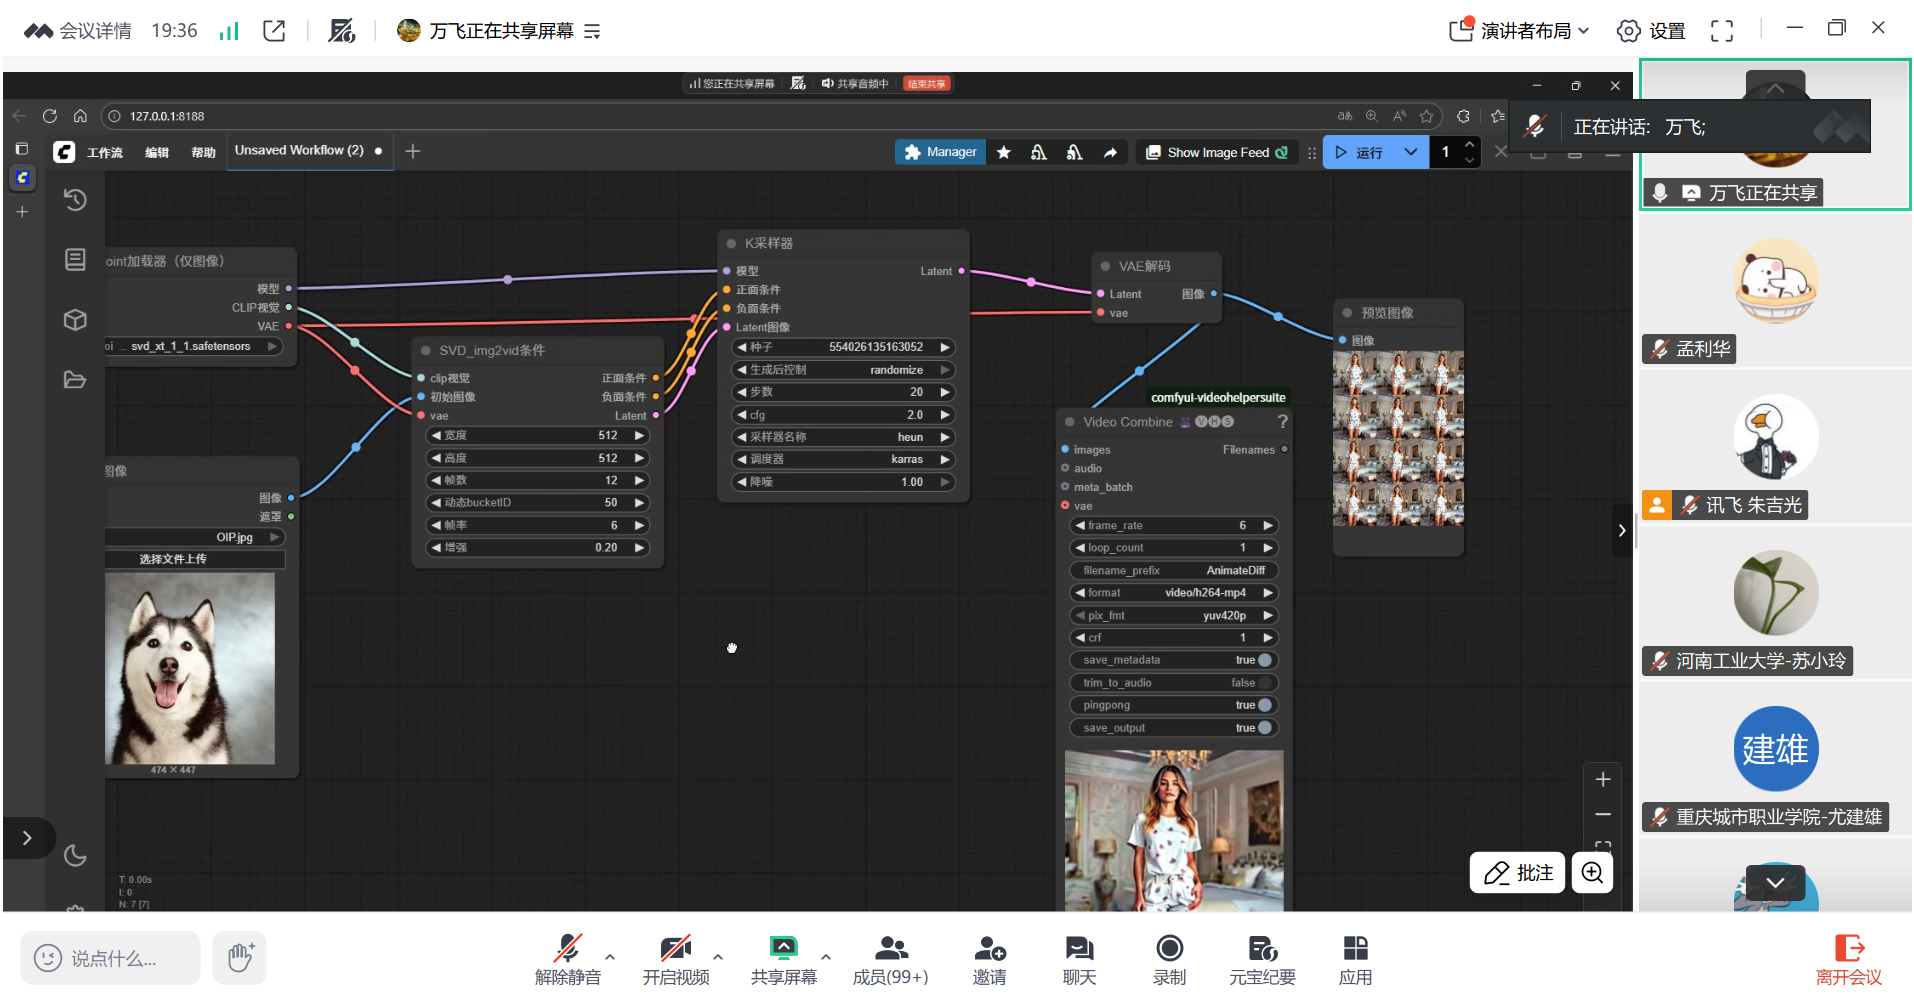
Task: Type in the say something field
Action: [111, 959]
